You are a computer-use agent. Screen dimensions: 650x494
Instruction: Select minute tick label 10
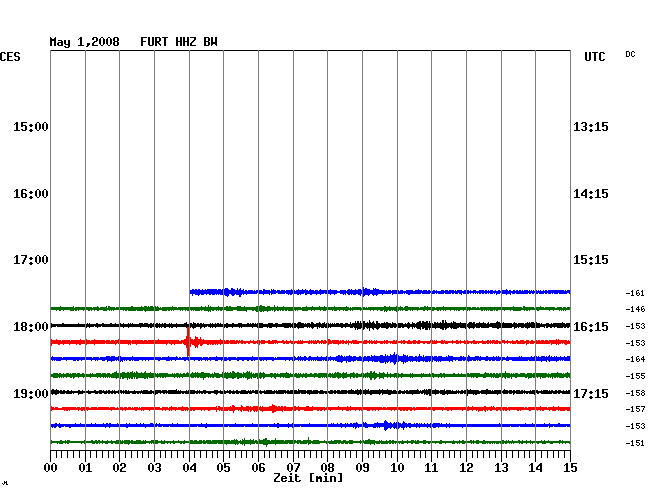(397, 468)
